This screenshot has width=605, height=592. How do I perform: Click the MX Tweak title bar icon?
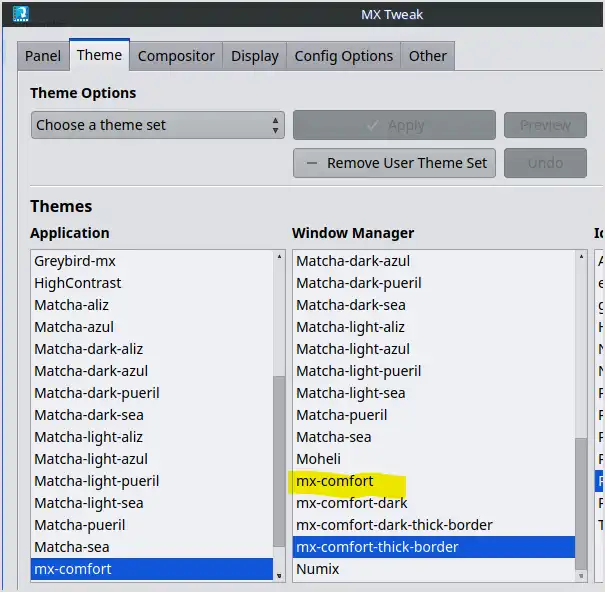(x=20, y=14)
